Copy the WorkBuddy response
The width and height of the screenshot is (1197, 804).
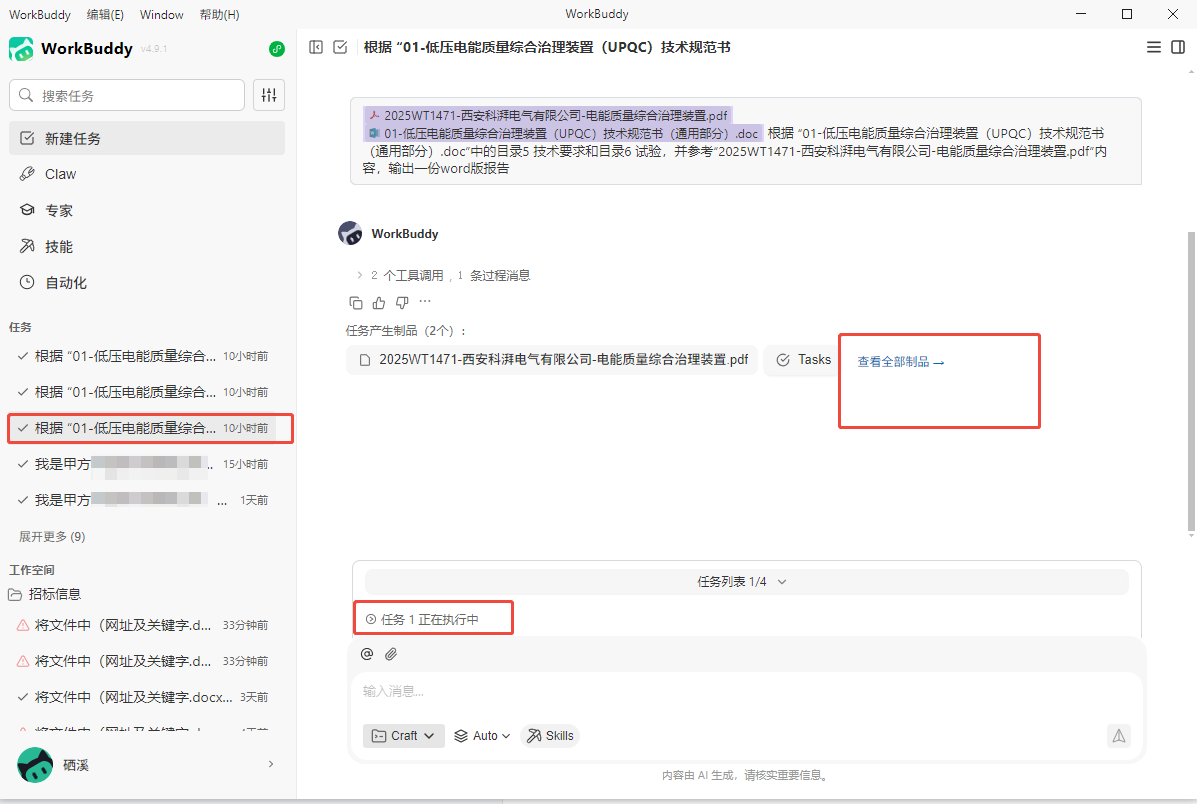click(x=356, y=303)
